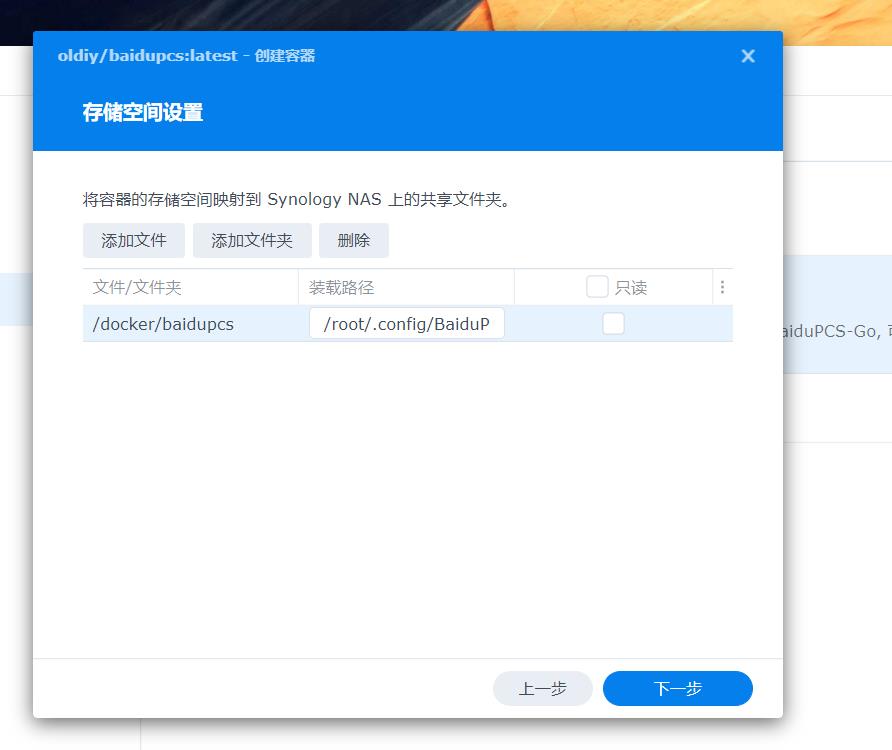Toggle all volume mappings to read-only
This screenshot has width=892, height=750.
[595, 286]
